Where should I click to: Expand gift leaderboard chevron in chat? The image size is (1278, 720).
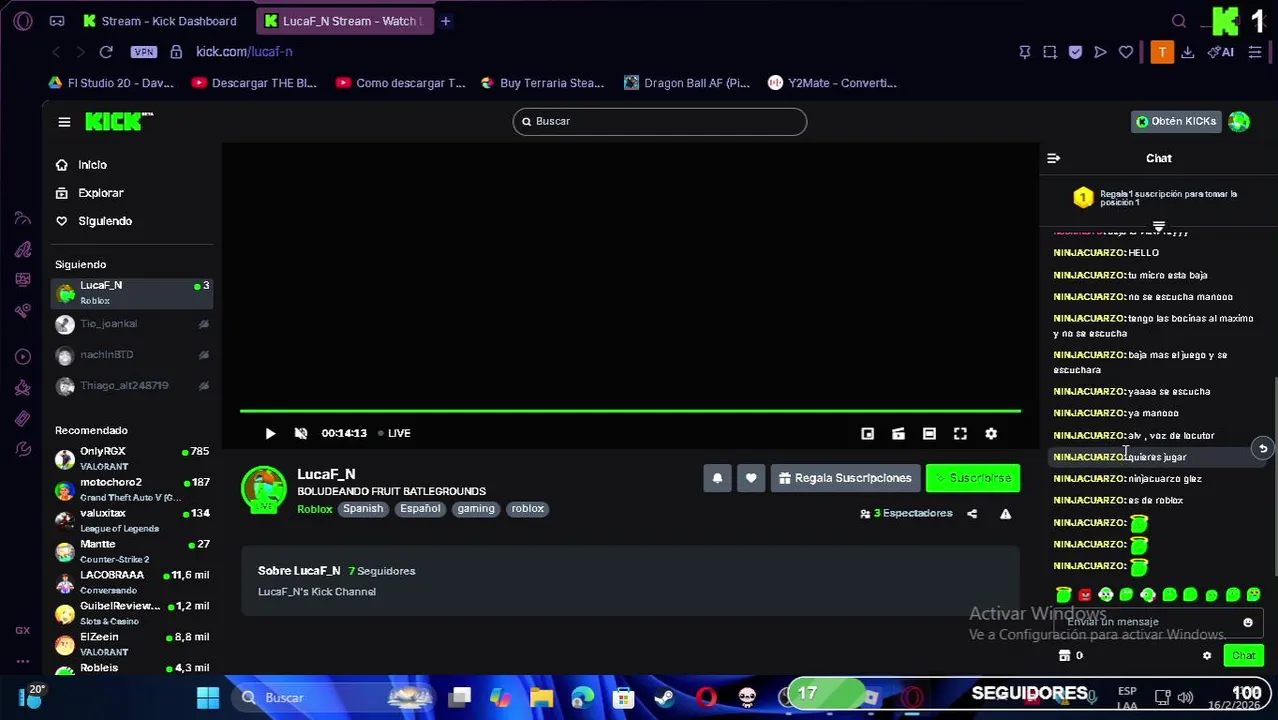coord(1159,227)
